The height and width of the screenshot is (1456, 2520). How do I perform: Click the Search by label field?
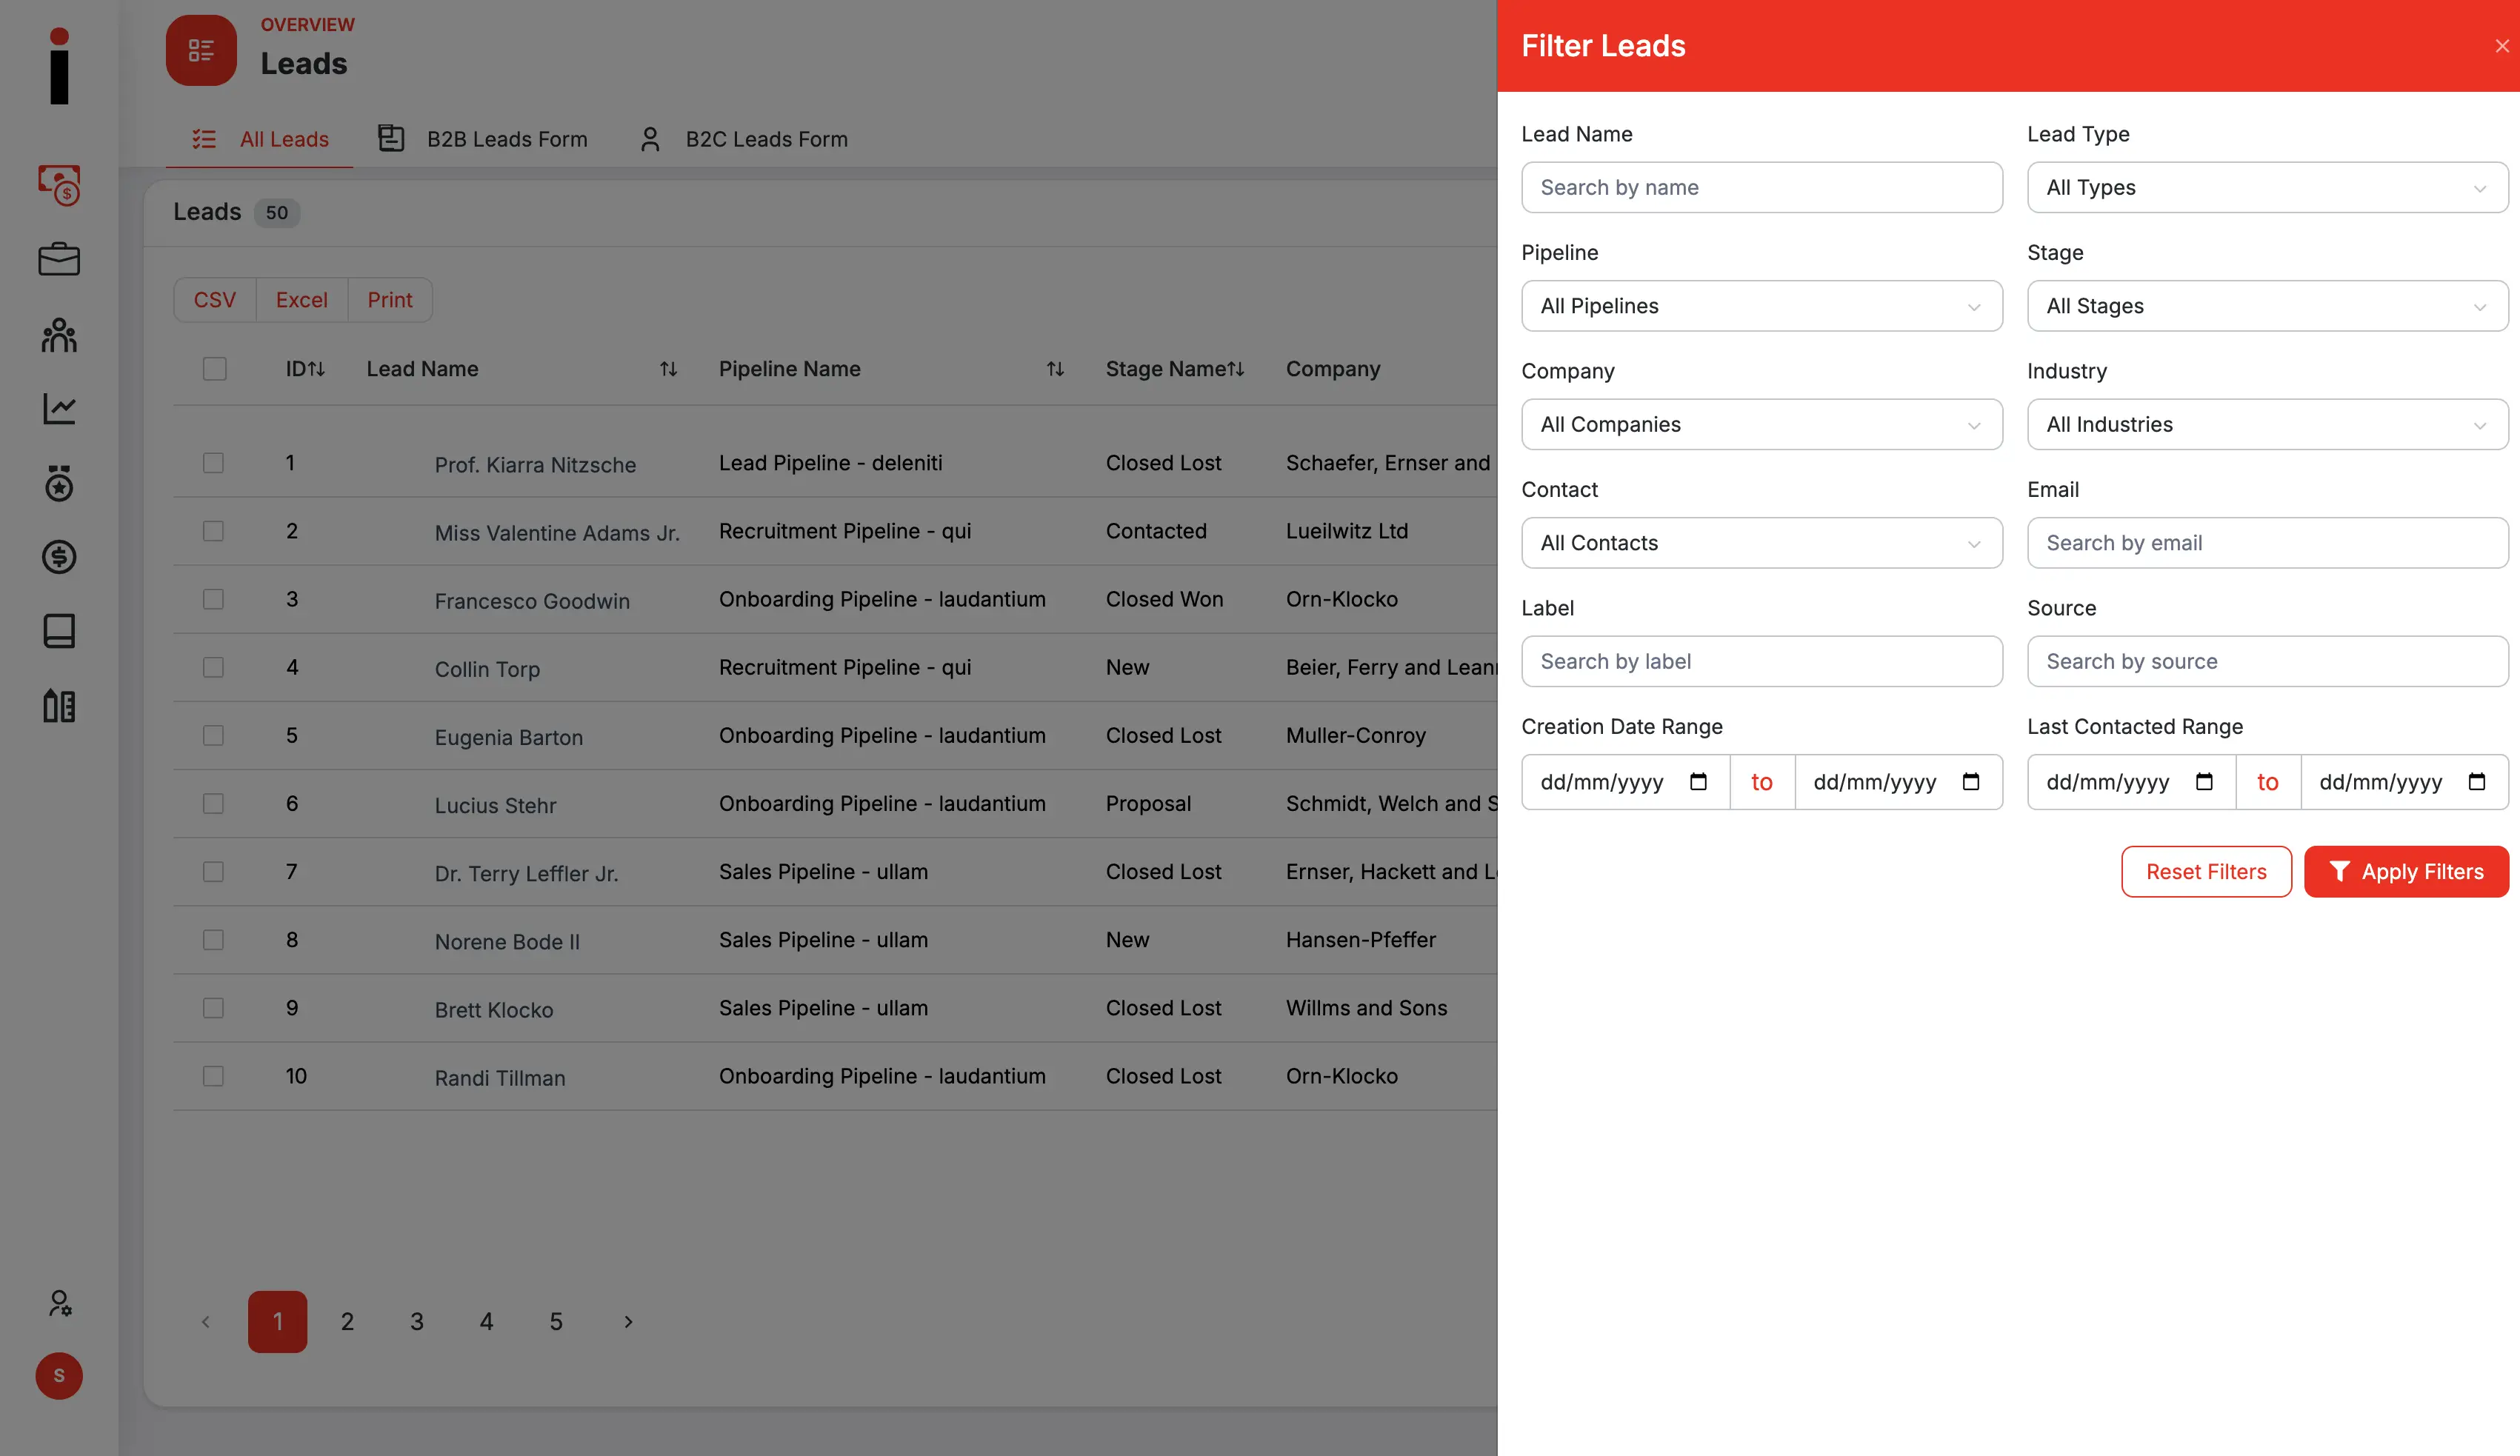[x=1761, y=661]
